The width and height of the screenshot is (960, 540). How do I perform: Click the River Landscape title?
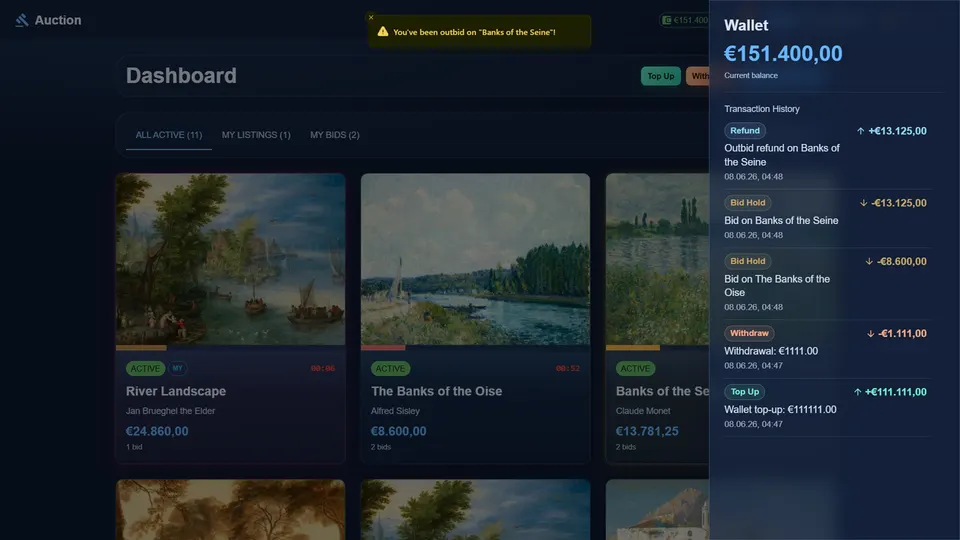(176, 391)
